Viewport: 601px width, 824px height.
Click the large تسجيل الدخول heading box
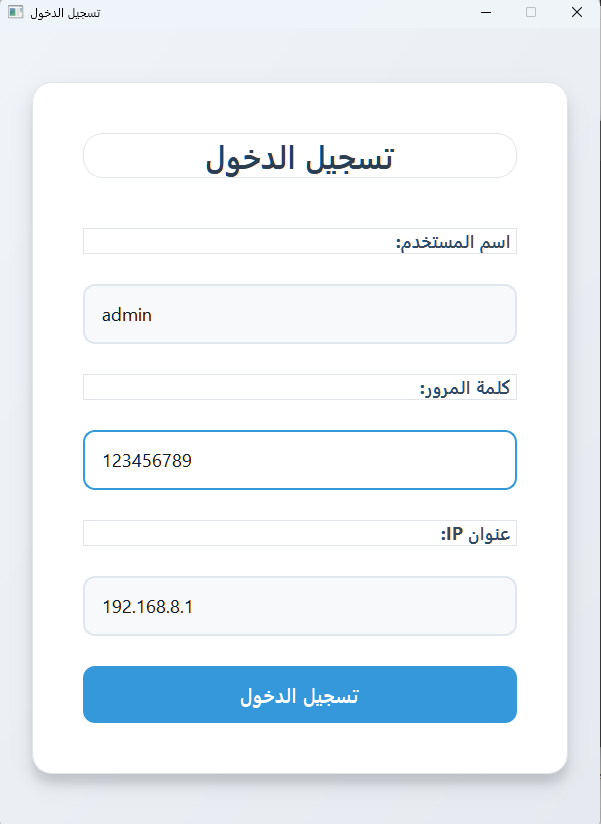(x=300, y=156)
